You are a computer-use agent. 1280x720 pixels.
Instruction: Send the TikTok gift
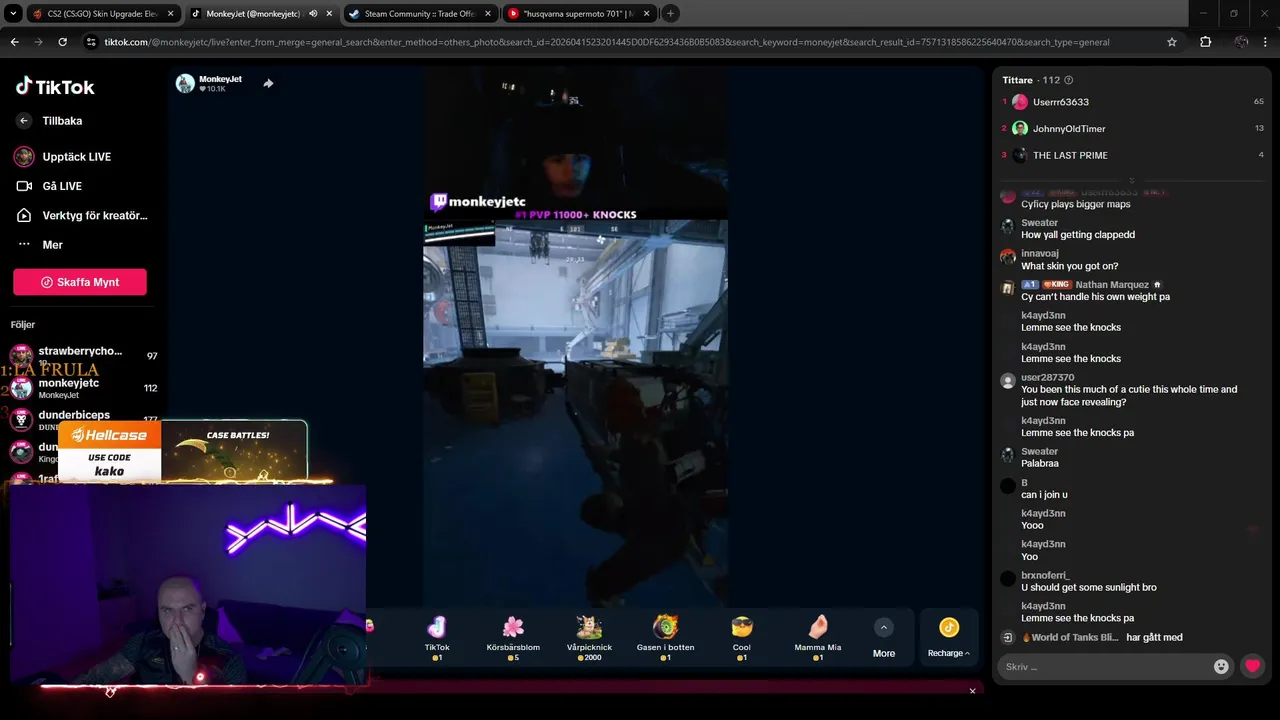tap(437, 637)
